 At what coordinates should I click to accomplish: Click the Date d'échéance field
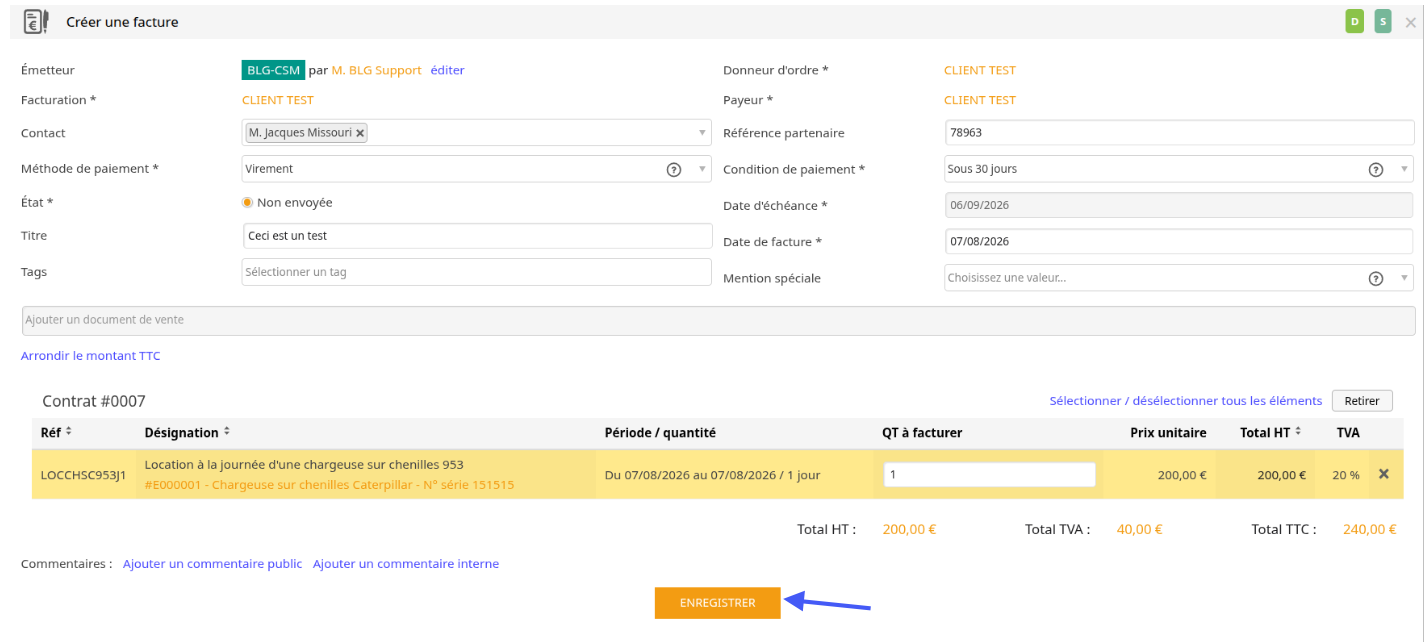(x=1180, y=205)
